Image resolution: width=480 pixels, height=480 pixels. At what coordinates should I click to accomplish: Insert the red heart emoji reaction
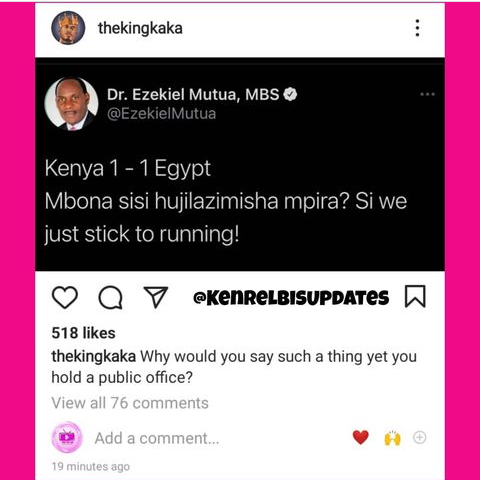361,437
